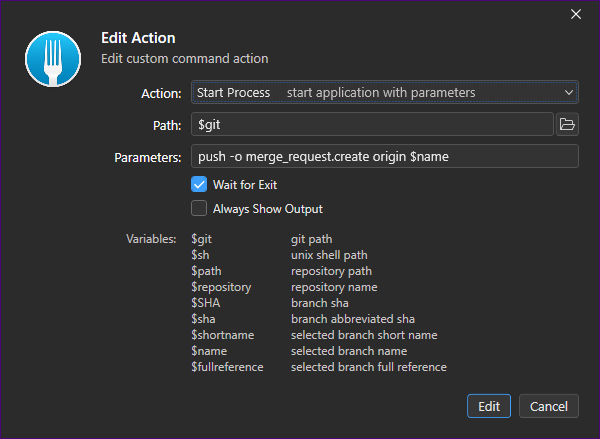Click 'selected branch name' description
Viewport: 600px width, 439px height.
coord(349,351)
